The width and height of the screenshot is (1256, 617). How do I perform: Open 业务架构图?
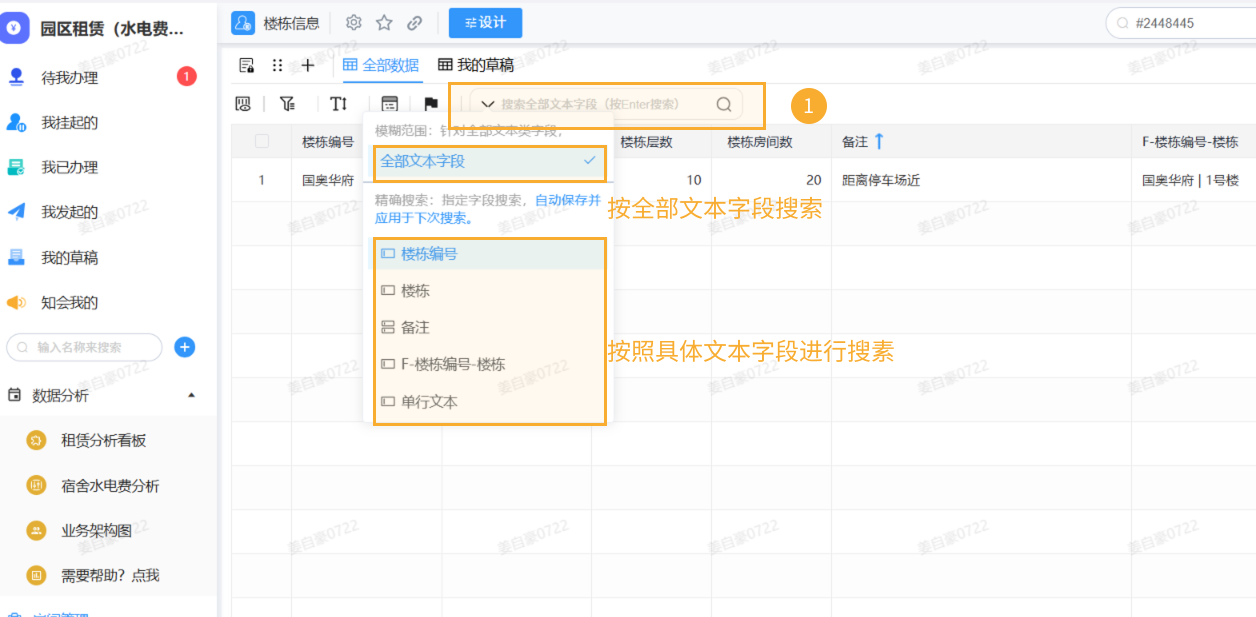pyautogui.click(x=96, y=531)
